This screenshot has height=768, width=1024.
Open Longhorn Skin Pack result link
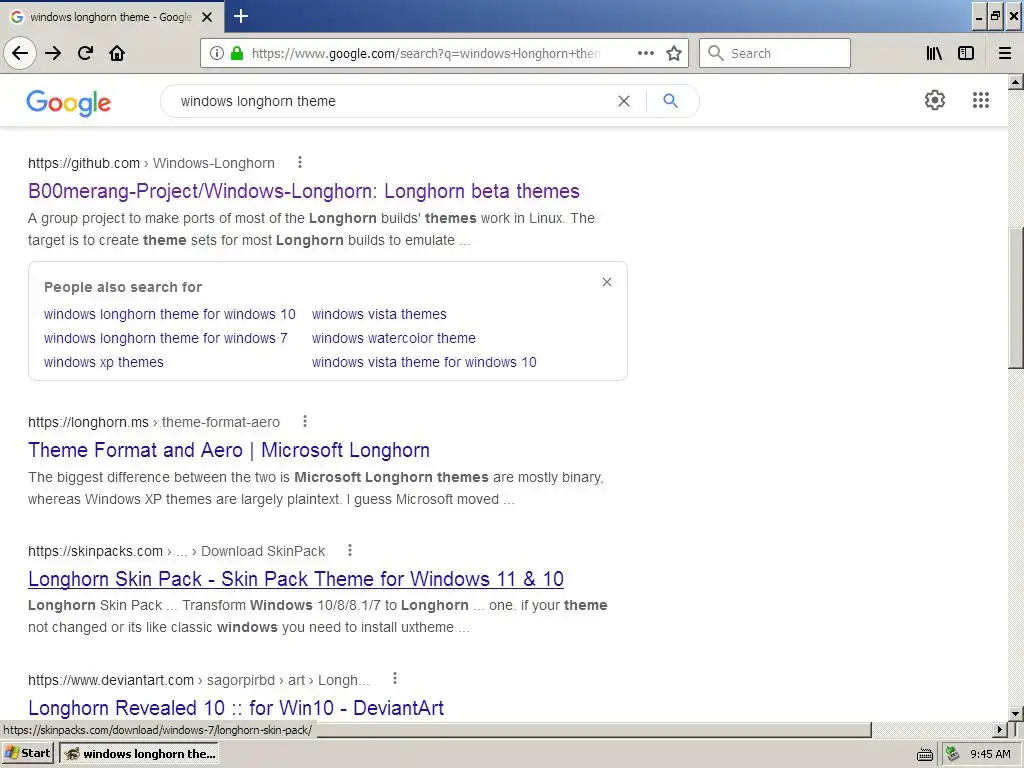pyautogui.click(x=296, y=579)
